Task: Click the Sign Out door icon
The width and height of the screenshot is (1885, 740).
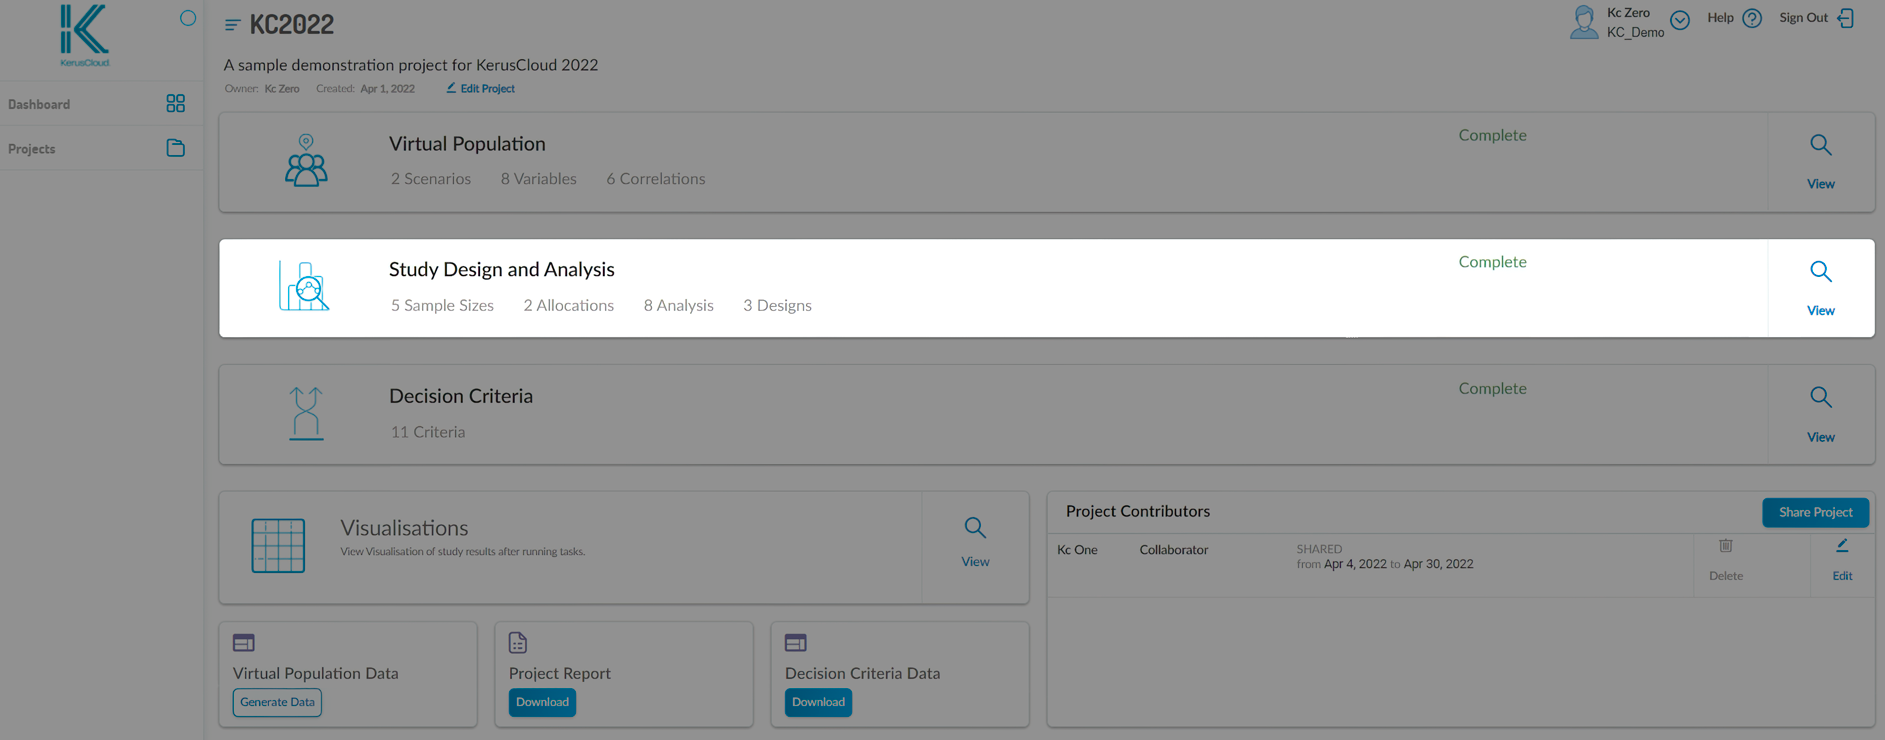Action: point(1846,18)
